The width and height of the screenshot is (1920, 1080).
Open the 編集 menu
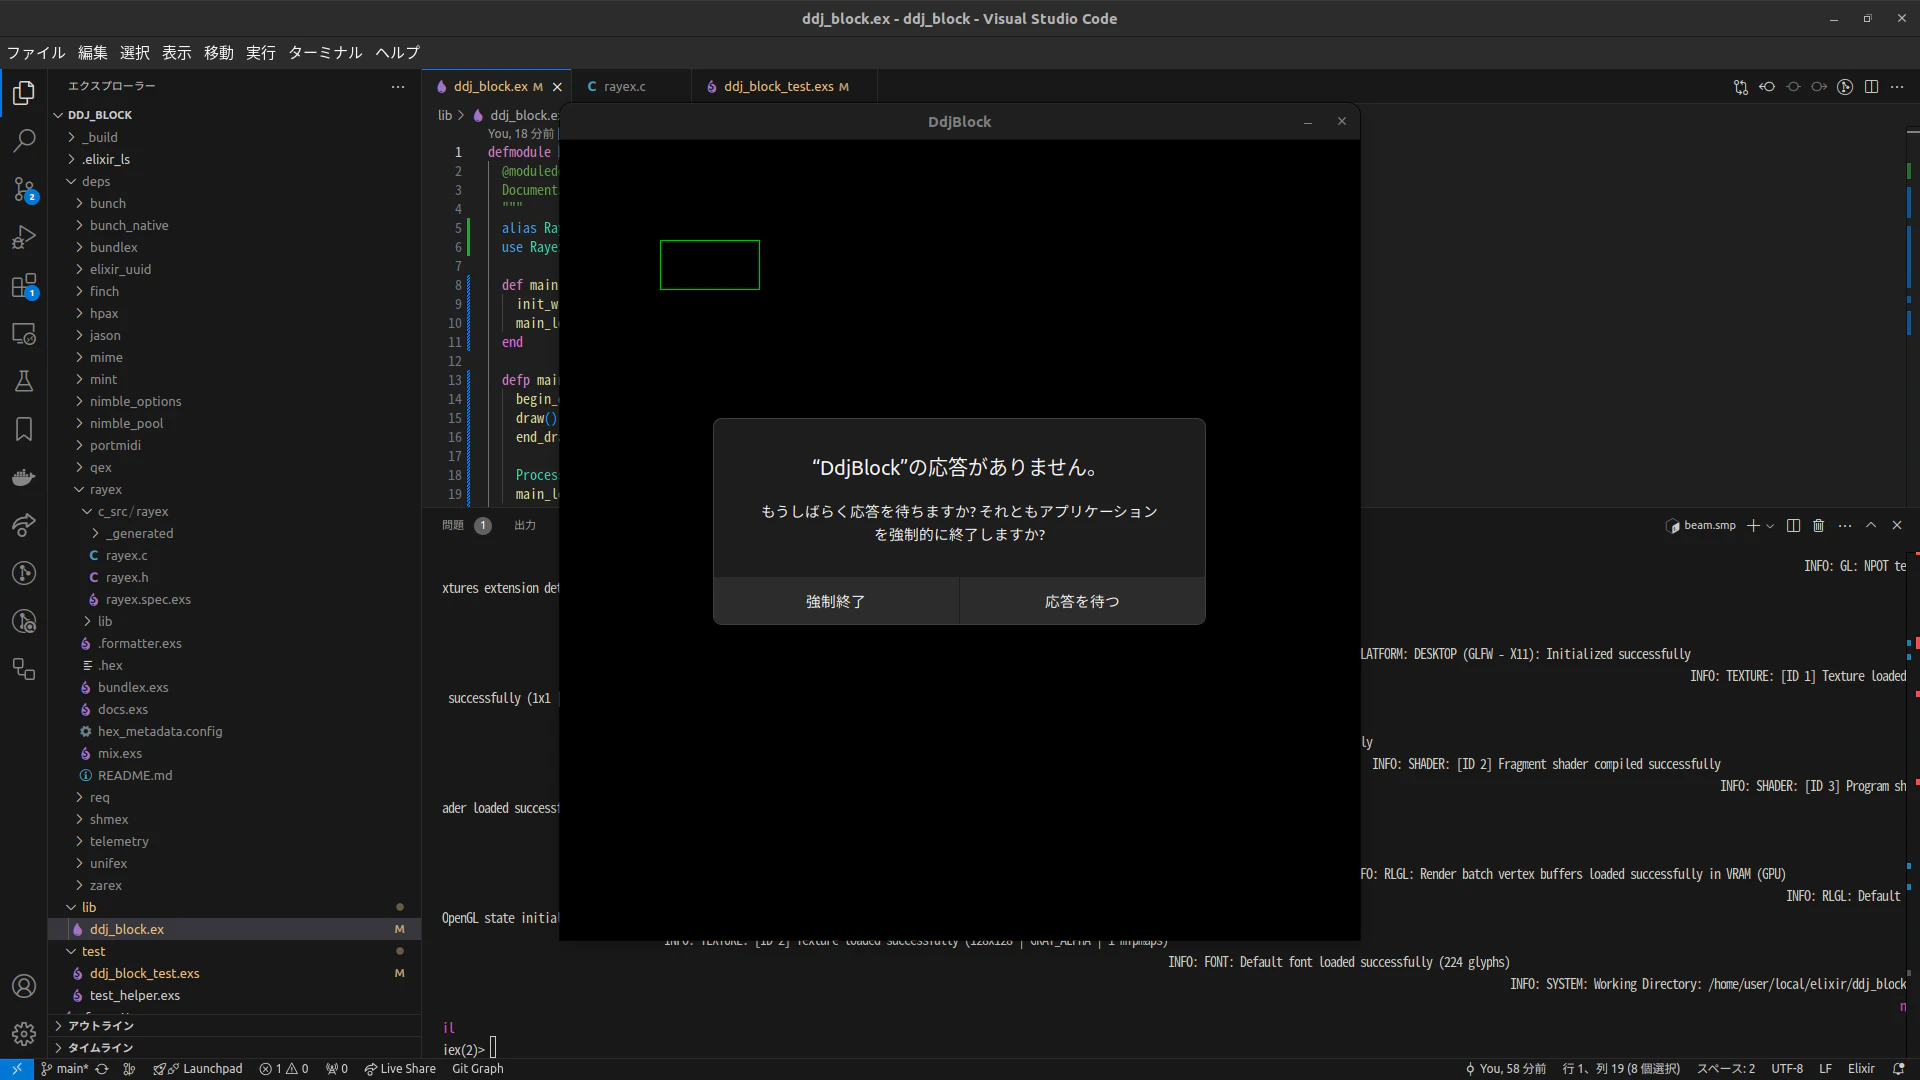pyautogui.click(x=93, y=53)
